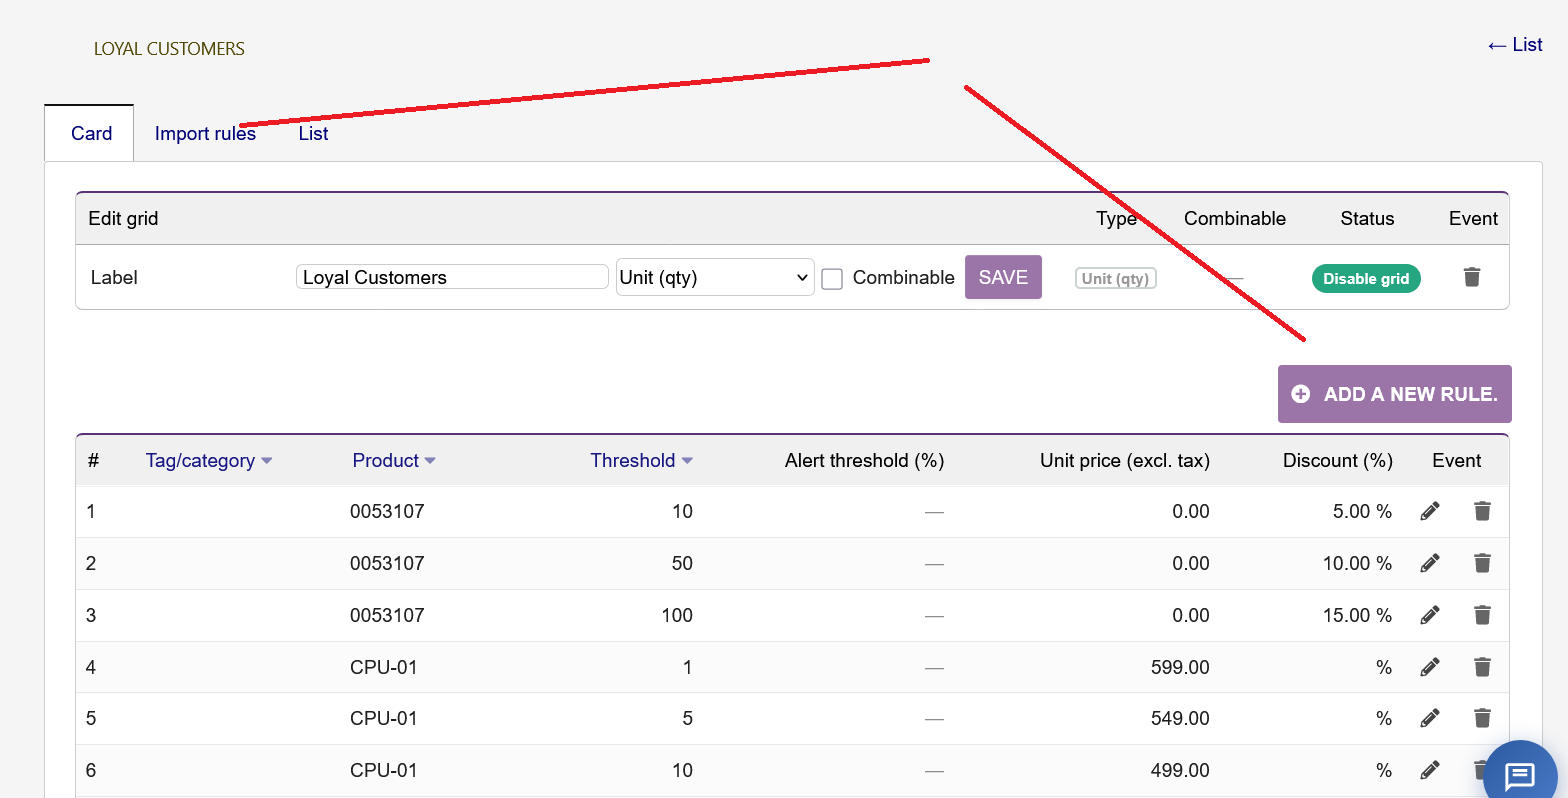1568x798 pixels.
Task: Click the edit pencil for row 1
Action: click(1430, 511)
